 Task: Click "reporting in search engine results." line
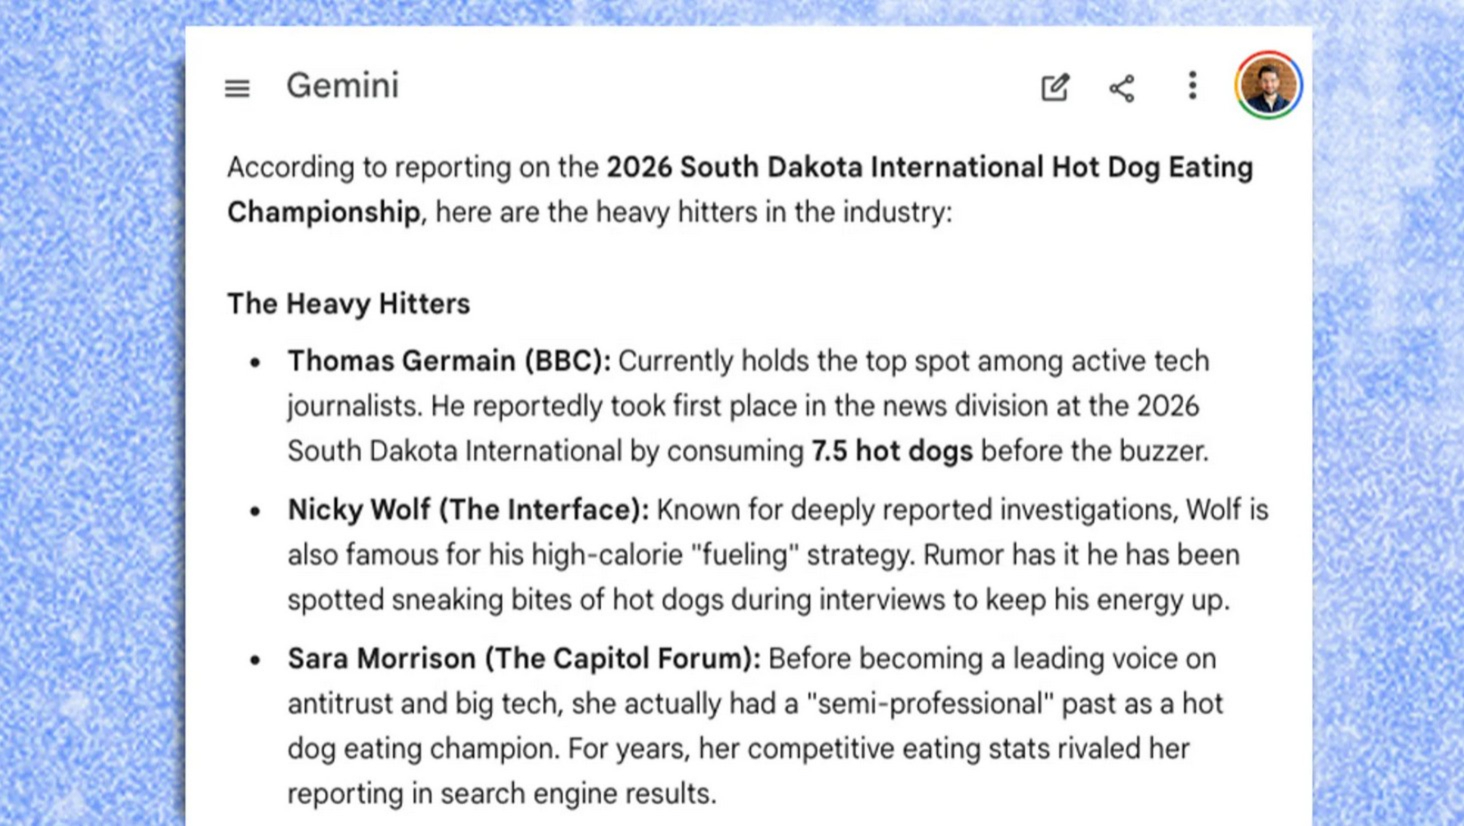click(x=502, y=794)
